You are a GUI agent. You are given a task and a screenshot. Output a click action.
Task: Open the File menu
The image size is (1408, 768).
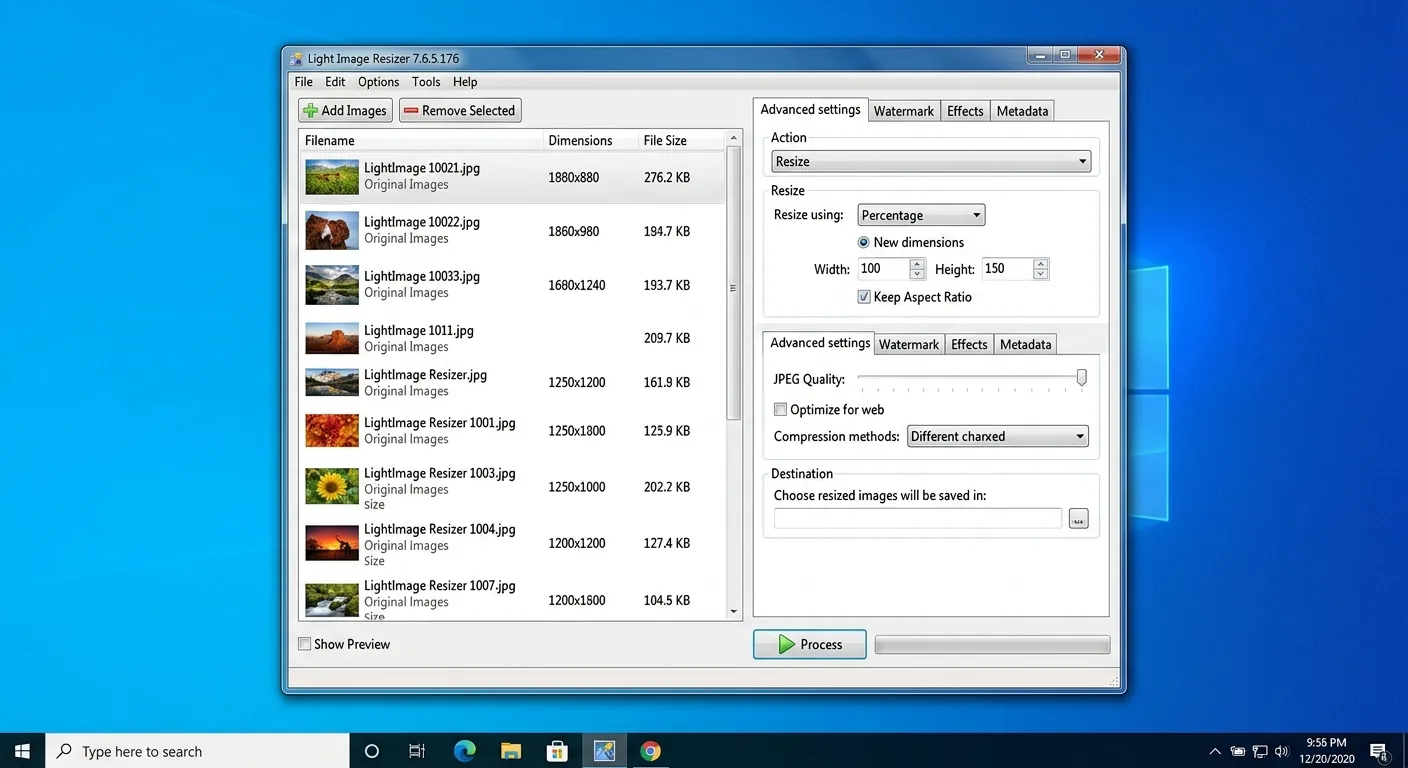(304, 82)
